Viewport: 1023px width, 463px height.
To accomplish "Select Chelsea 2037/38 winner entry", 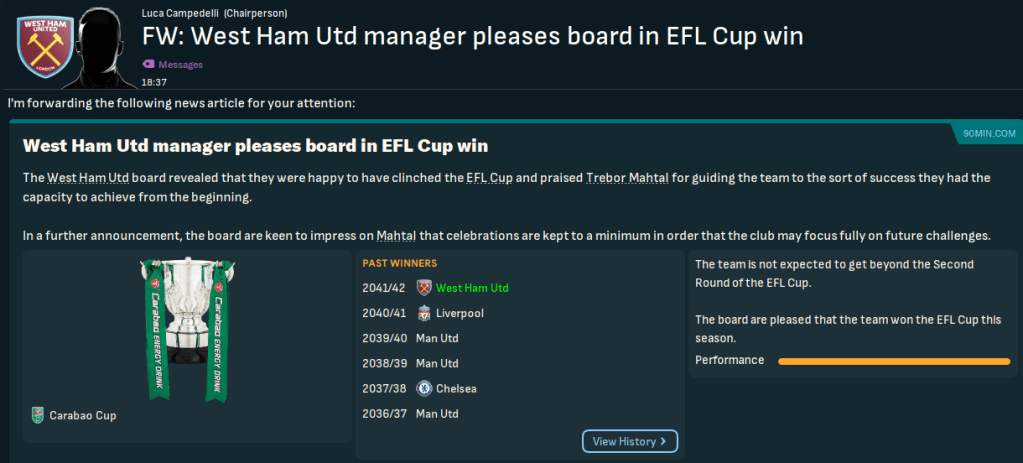I will coord(456,388).
